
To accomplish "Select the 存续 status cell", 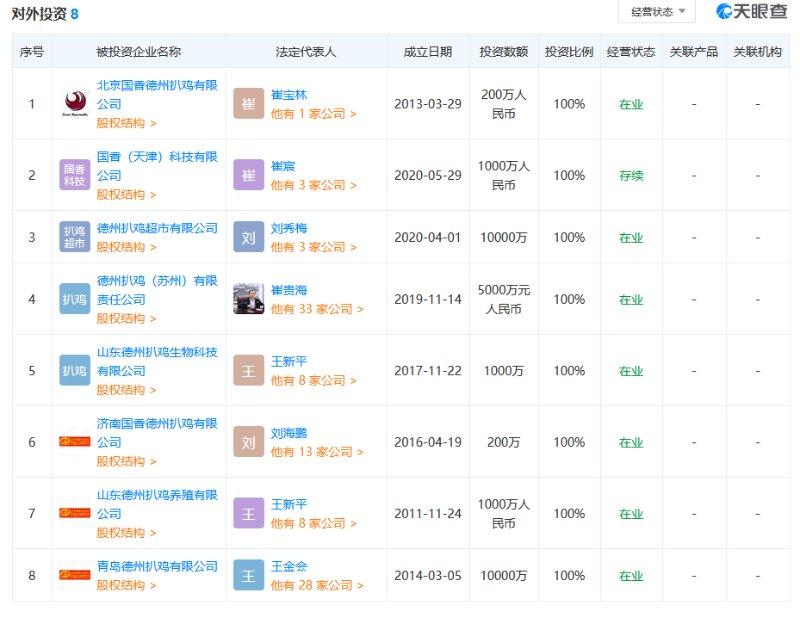I will (x=631, y=176).
